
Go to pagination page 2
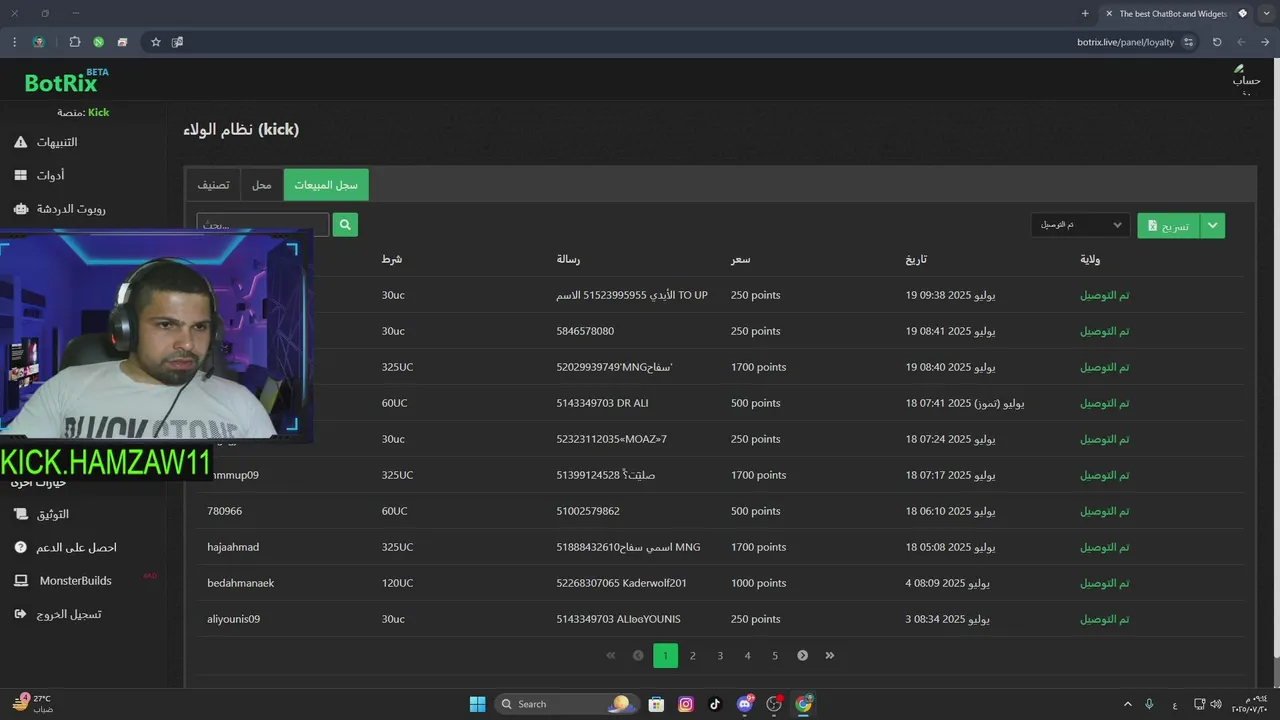692,655
